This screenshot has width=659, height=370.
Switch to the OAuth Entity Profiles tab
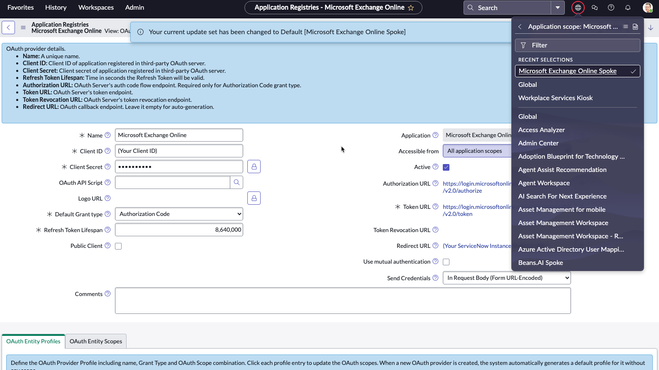33,341
